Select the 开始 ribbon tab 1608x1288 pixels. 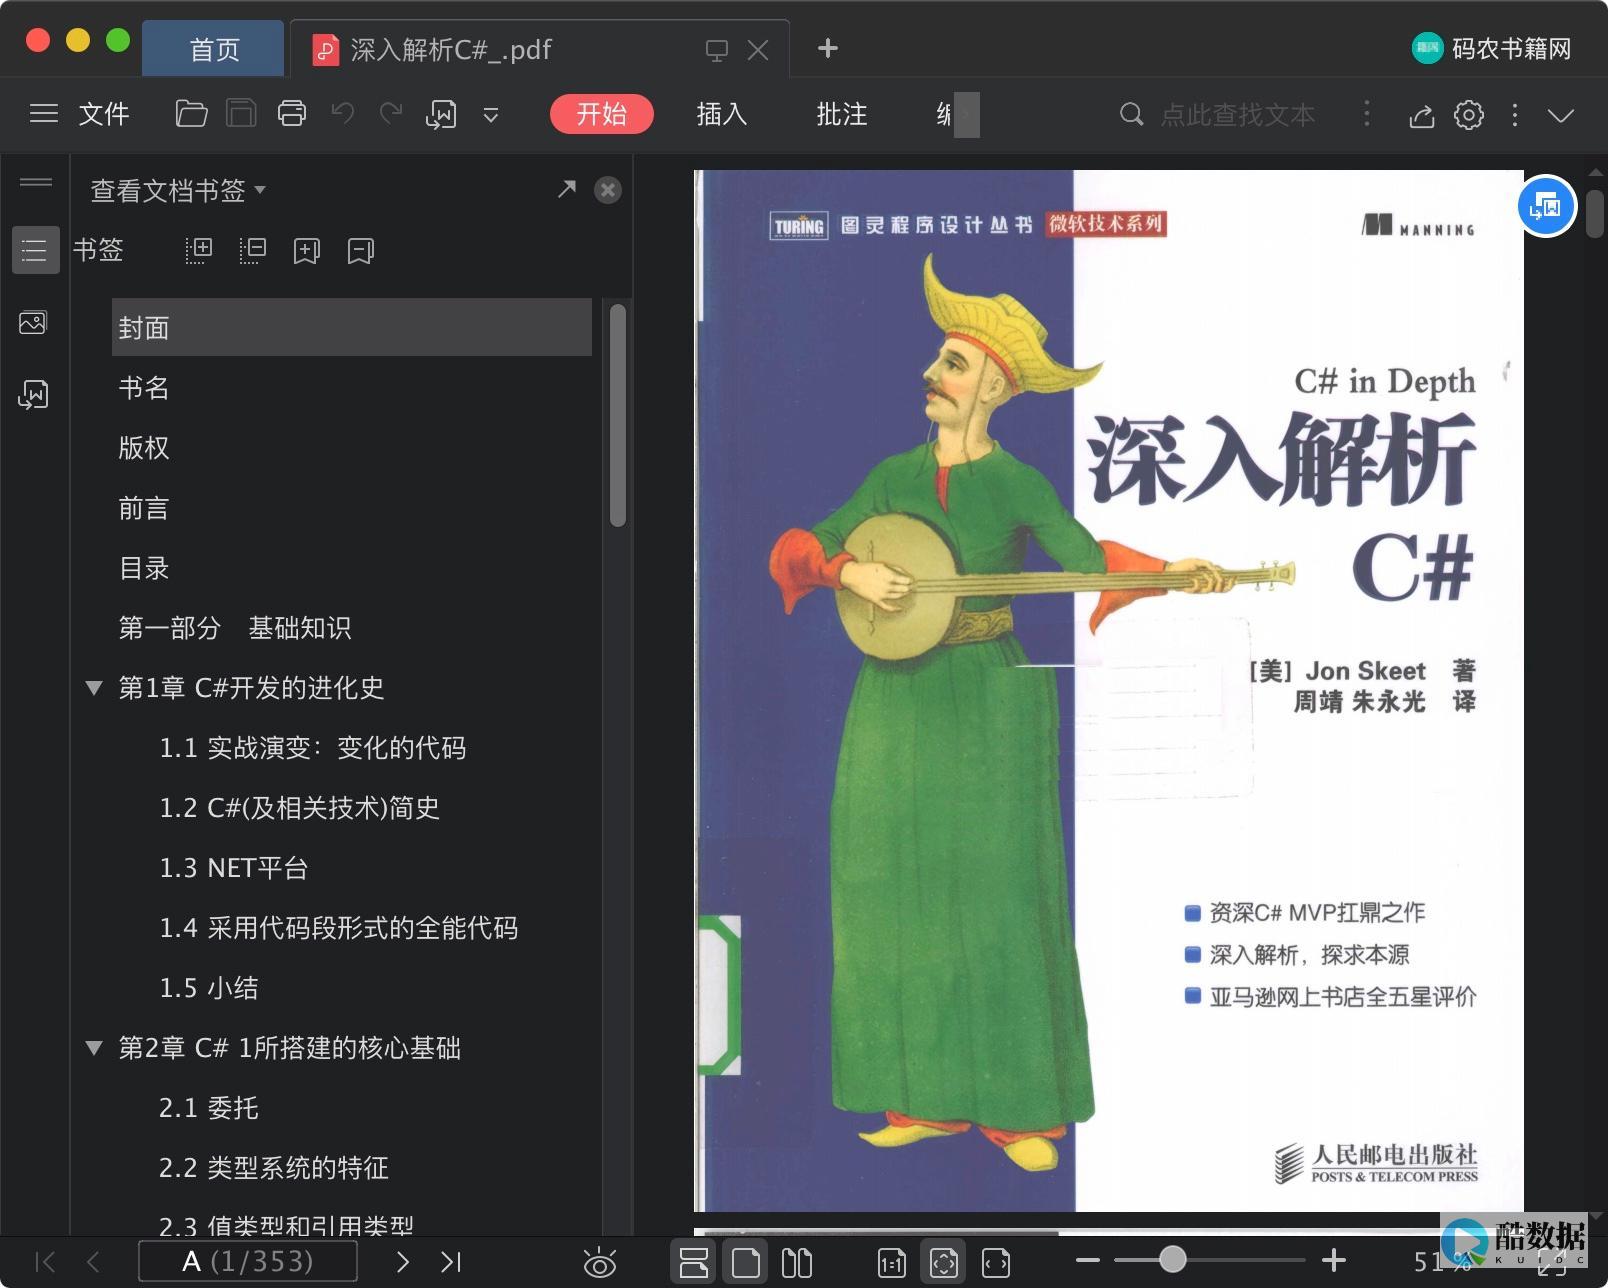(x=601, y=114)
